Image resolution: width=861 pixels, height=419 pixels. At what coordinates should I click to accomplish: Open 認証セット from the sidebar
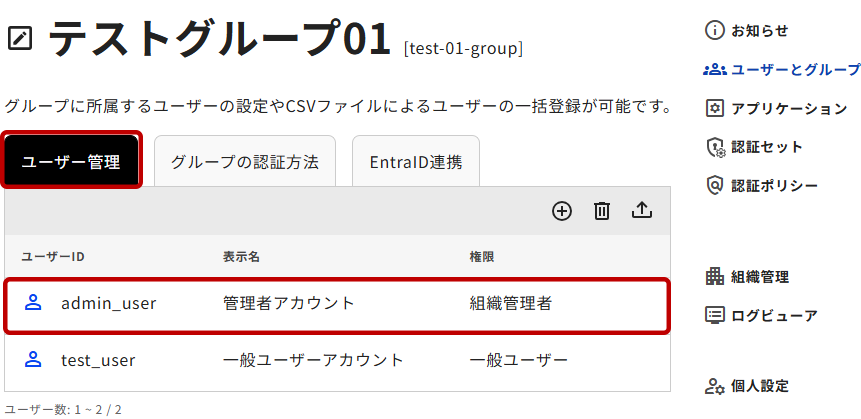tap(766, 147)
